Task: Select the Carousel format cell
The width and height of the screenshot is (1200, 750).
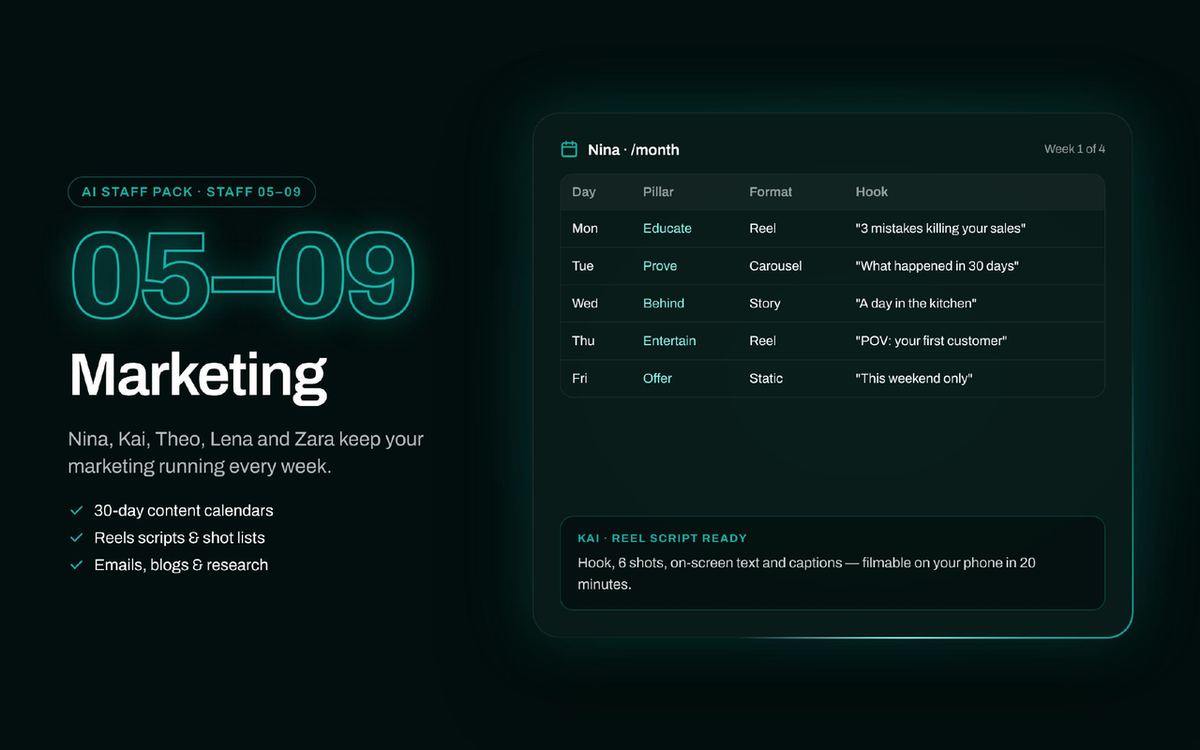Action: point(776,266)
